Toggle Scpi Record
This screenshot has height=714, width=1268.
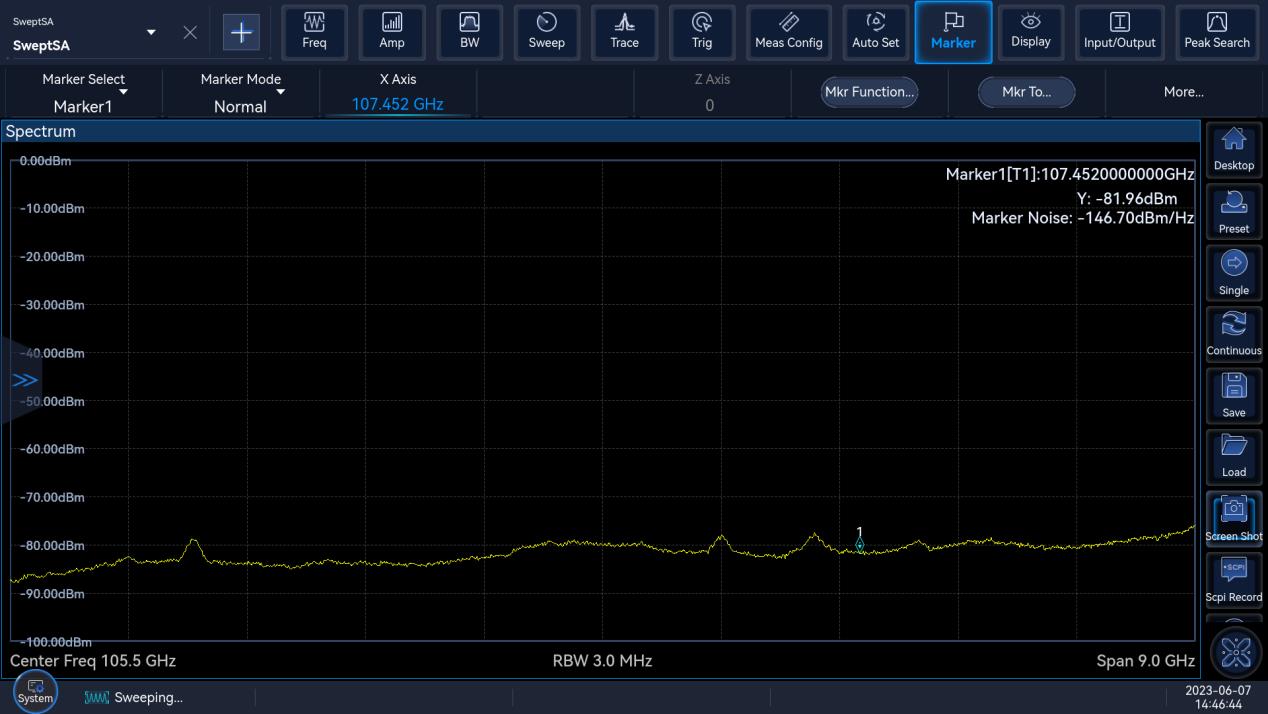(x=1233, y=579)
